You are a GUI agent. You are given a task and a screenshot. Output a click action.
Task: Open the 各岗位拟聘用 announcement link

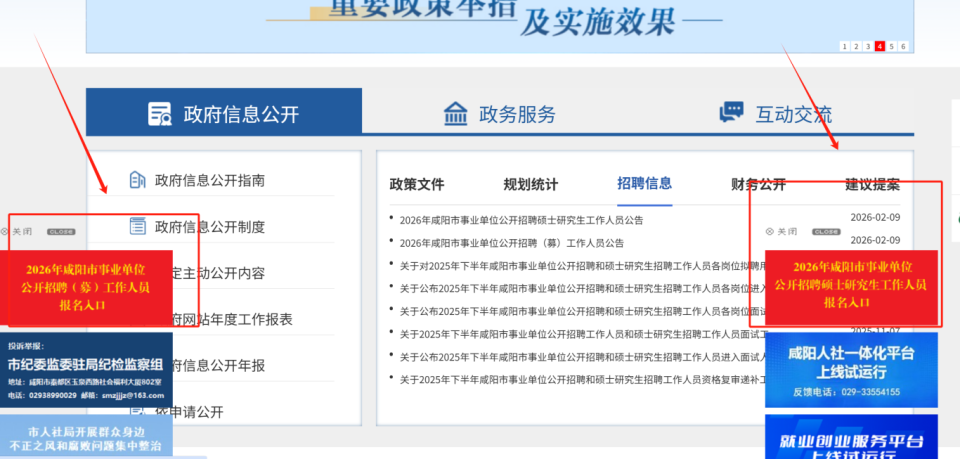click(x=582, y=266)
